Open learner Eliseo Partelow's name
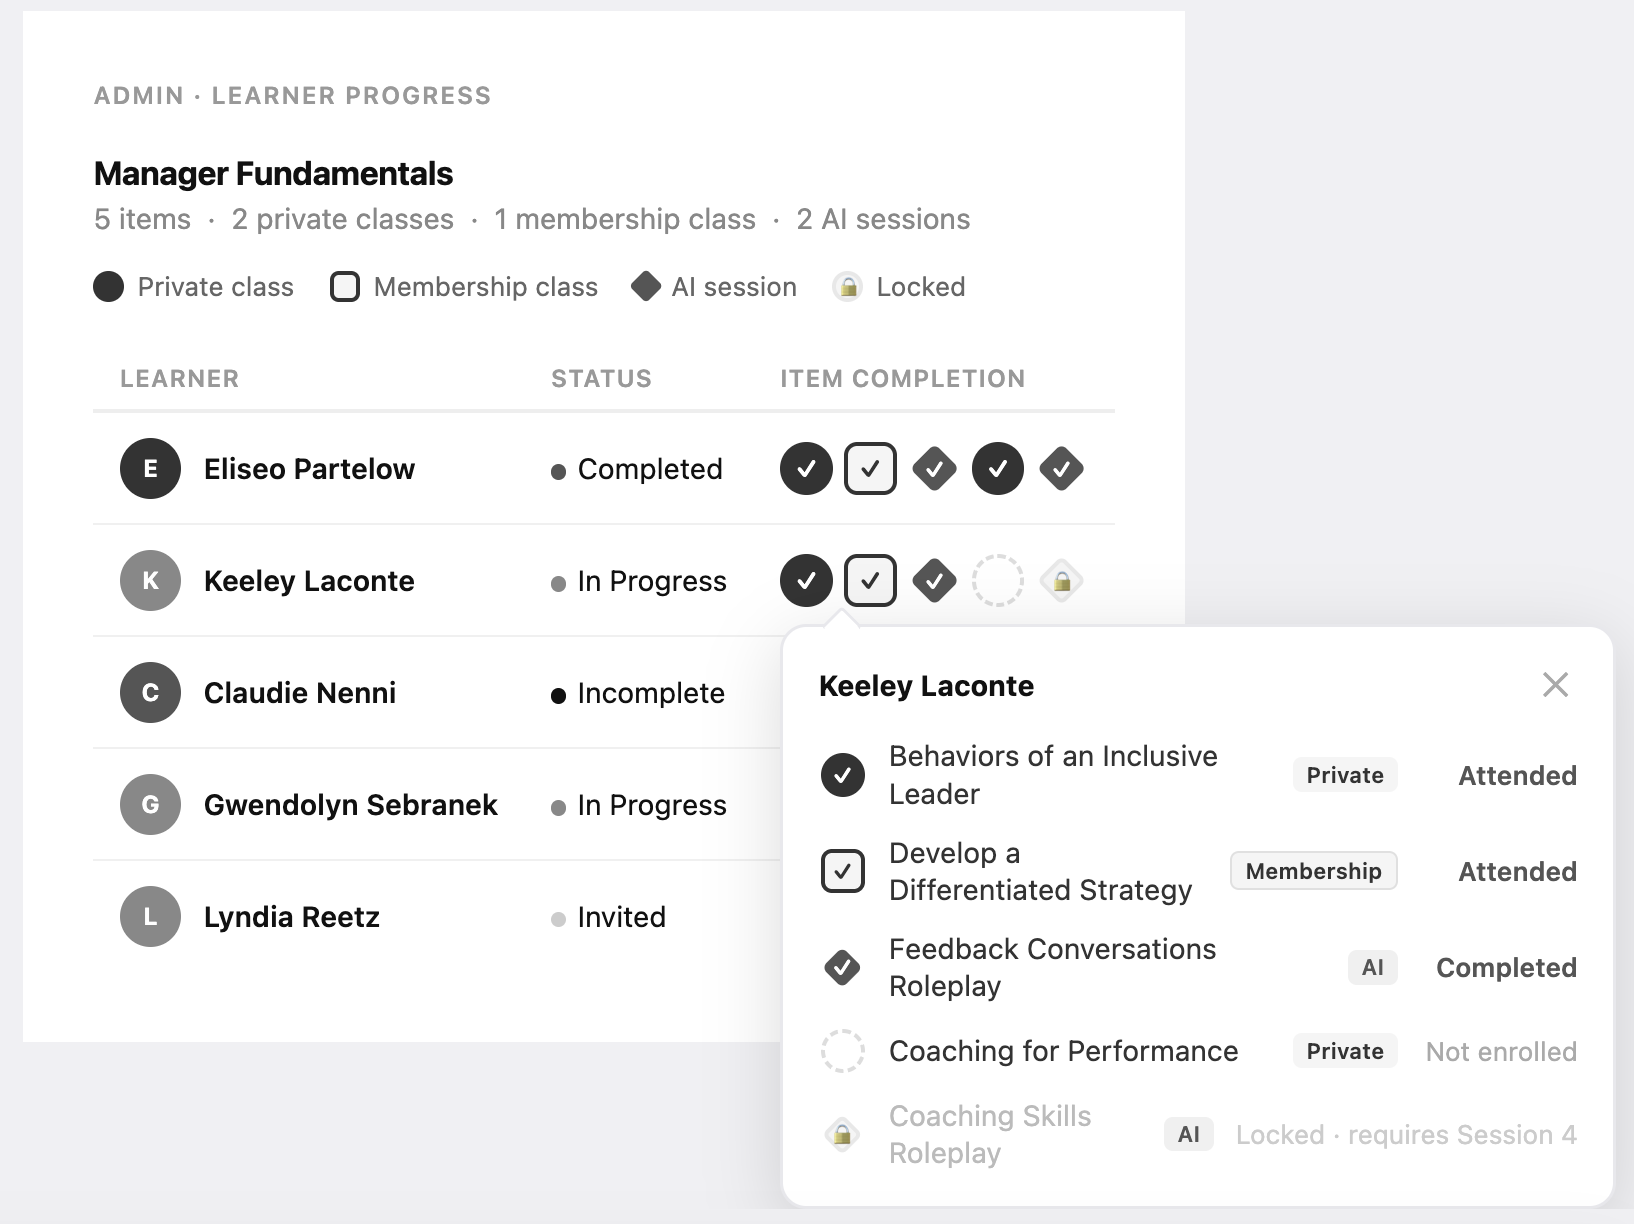 [309, 469]
